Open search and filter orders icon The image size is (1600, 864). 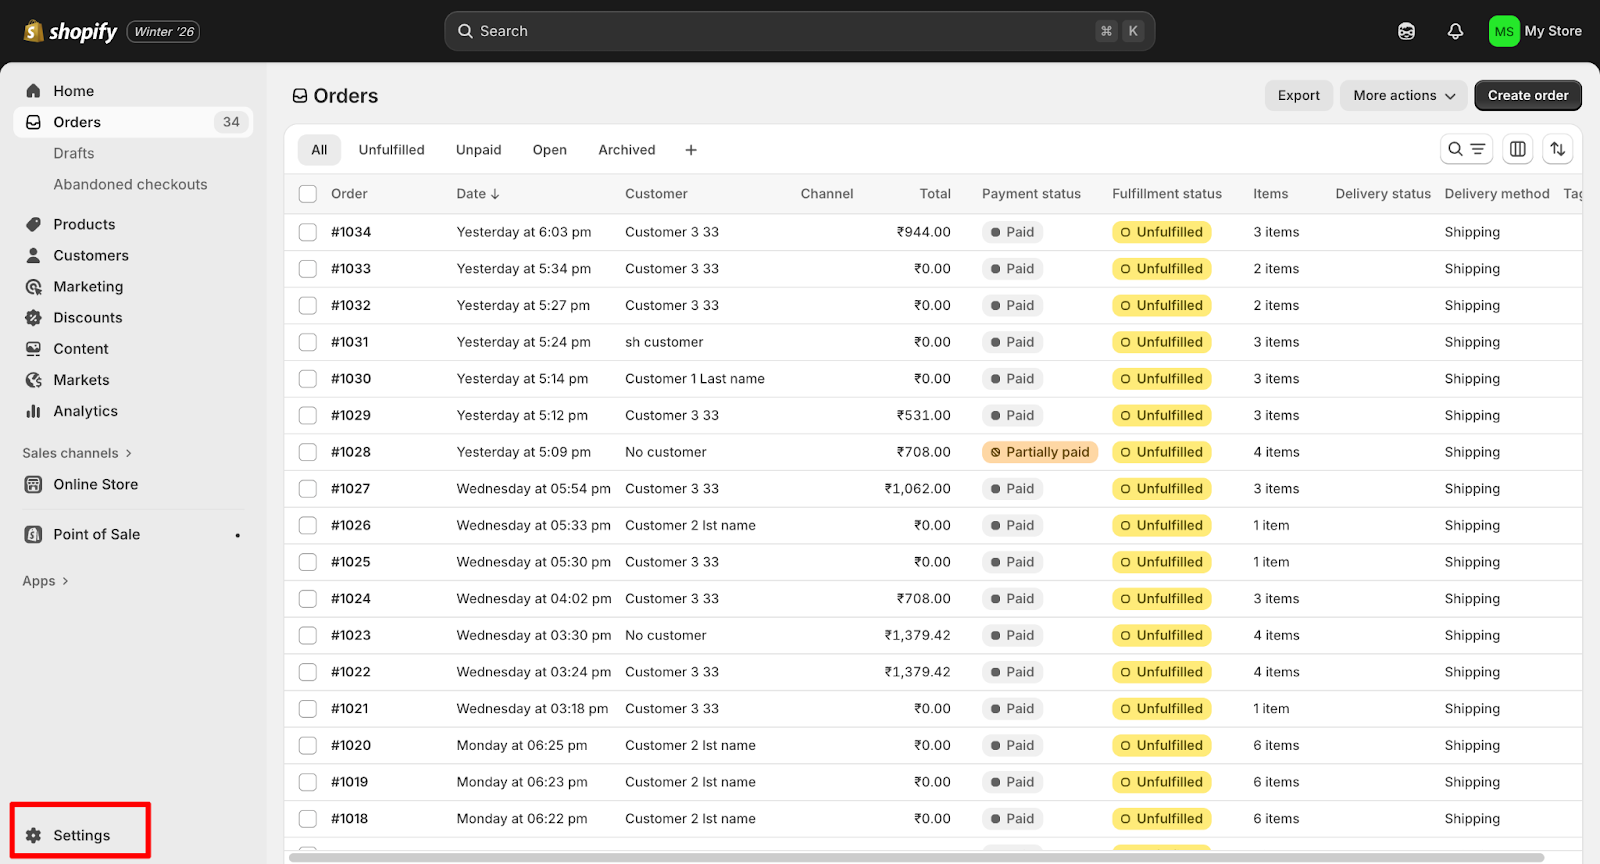tap(1466, 149)
